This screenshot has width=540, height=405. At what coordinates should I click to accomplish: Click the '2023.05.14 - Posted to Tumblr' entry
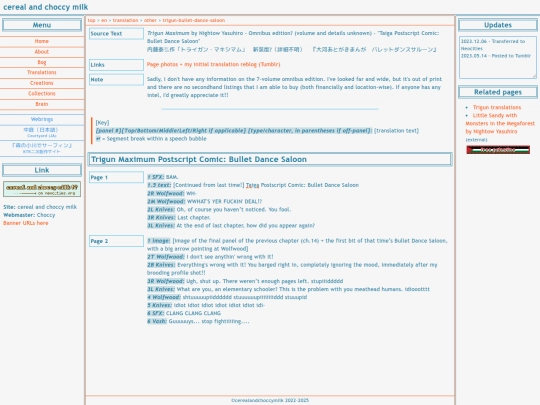[x=496, y=56]
